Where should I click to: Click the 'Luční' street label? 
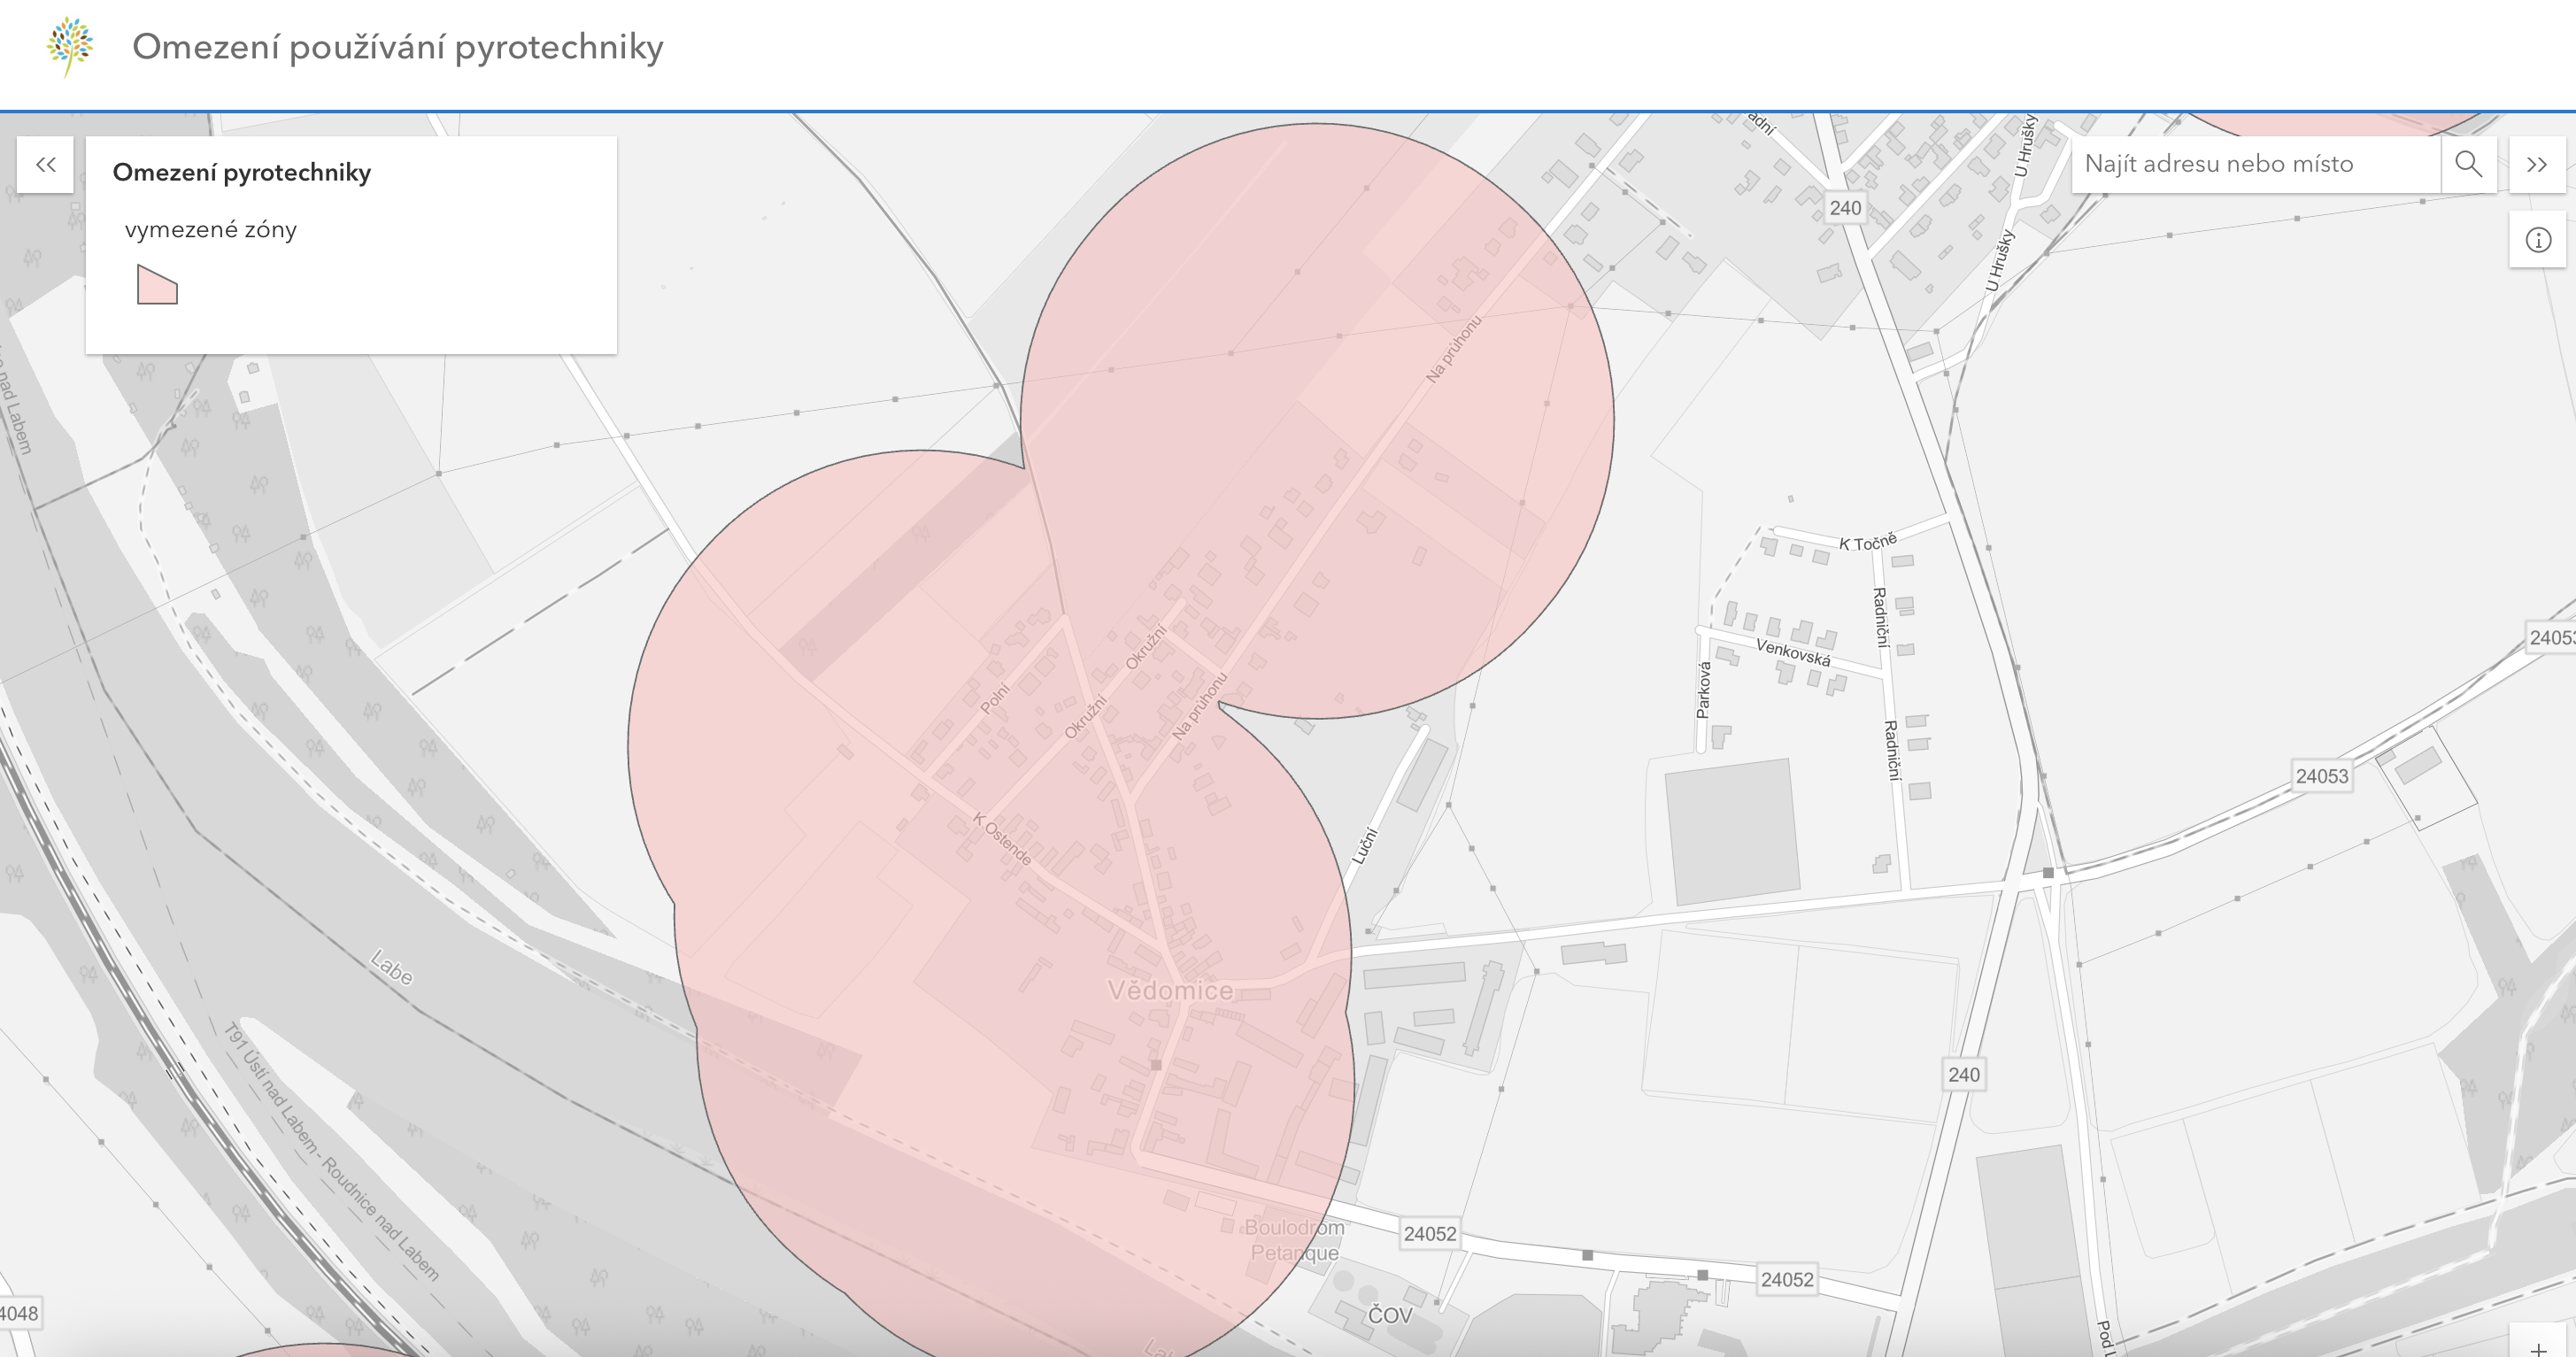(1365, 846)
